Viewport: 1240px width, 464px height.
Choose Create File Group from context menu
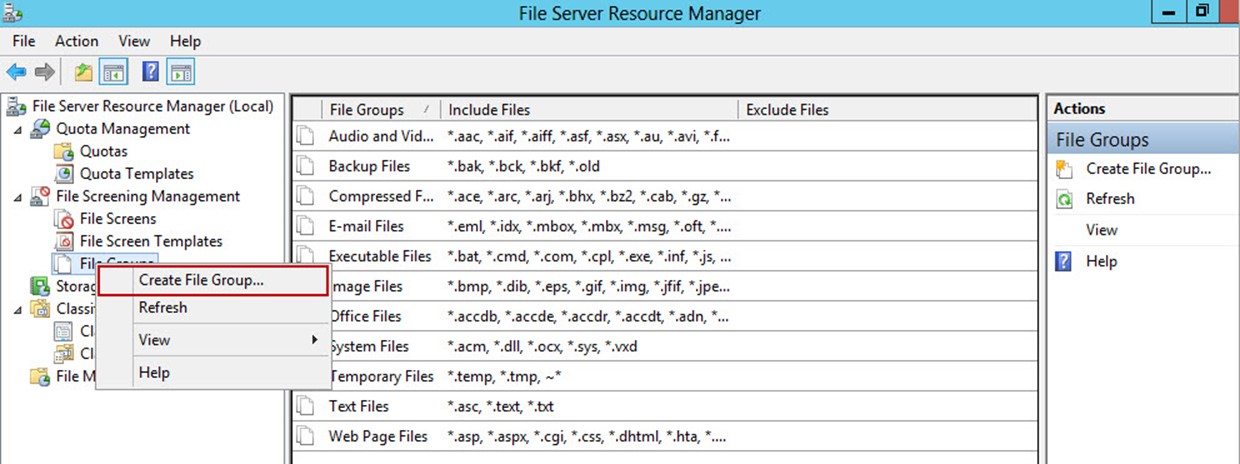pyautogui.click(x=201, y=280)
